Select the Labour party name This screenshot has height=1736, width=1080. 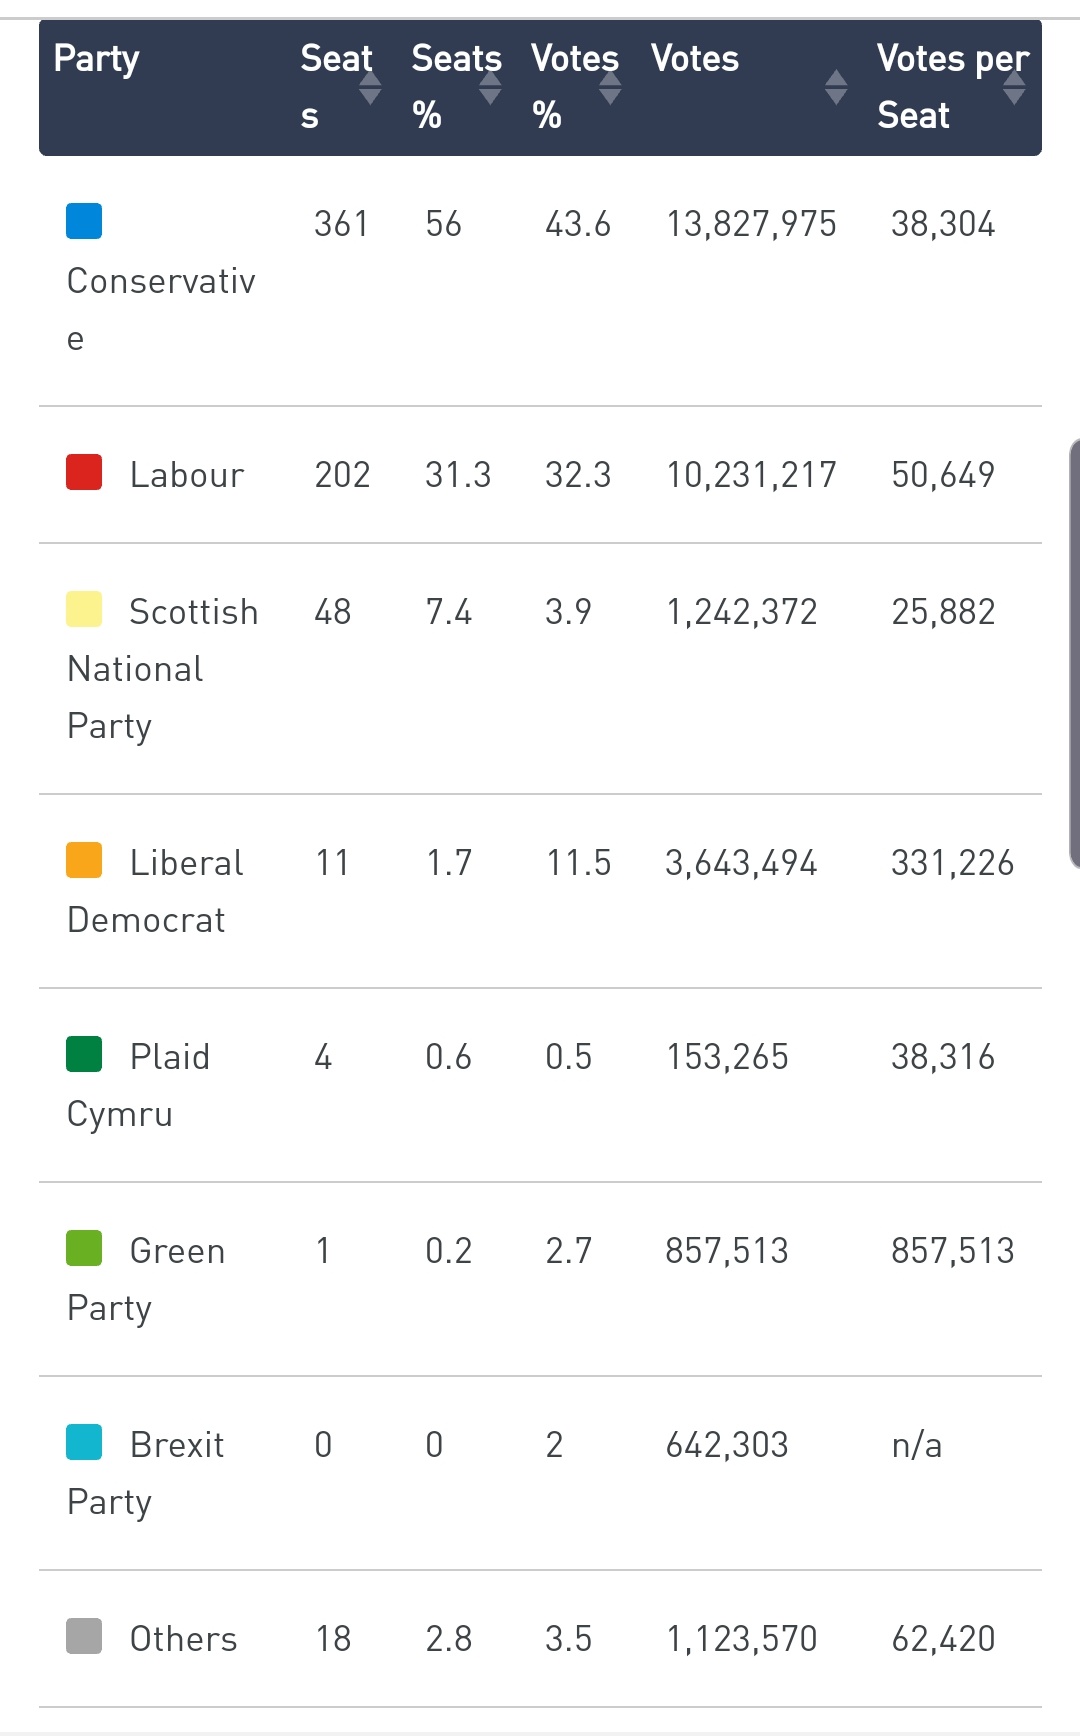[187, 475]
